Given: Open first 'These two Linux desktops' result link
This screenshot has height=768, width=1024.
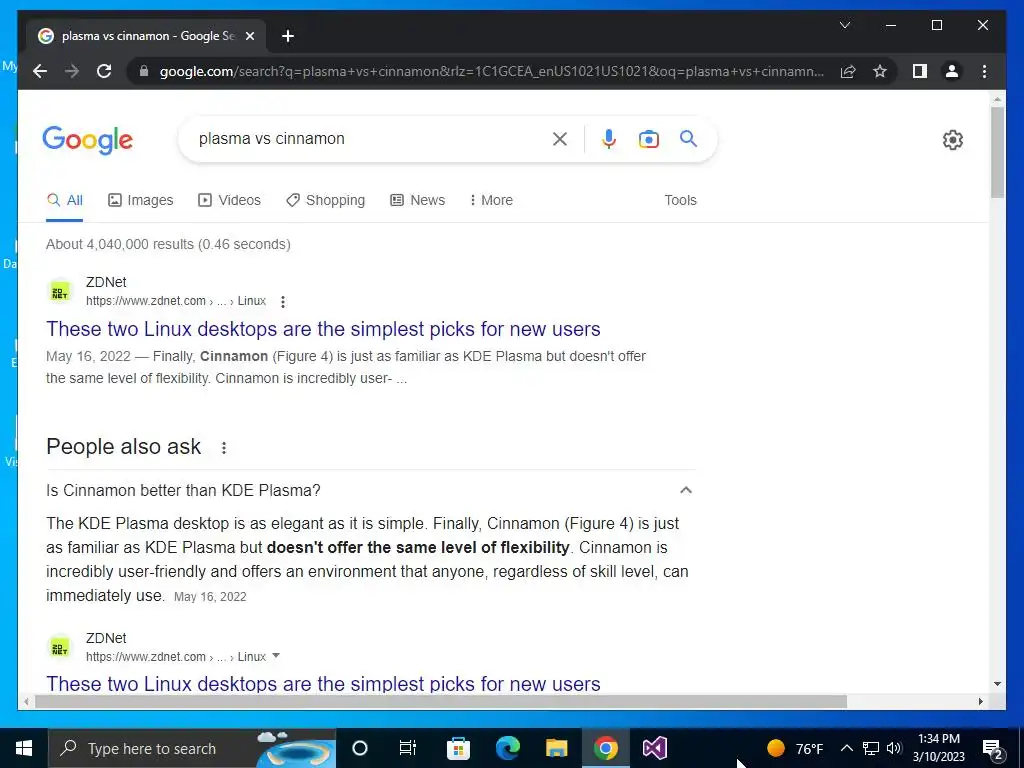Looking at the screenshot, I should 323,329.
